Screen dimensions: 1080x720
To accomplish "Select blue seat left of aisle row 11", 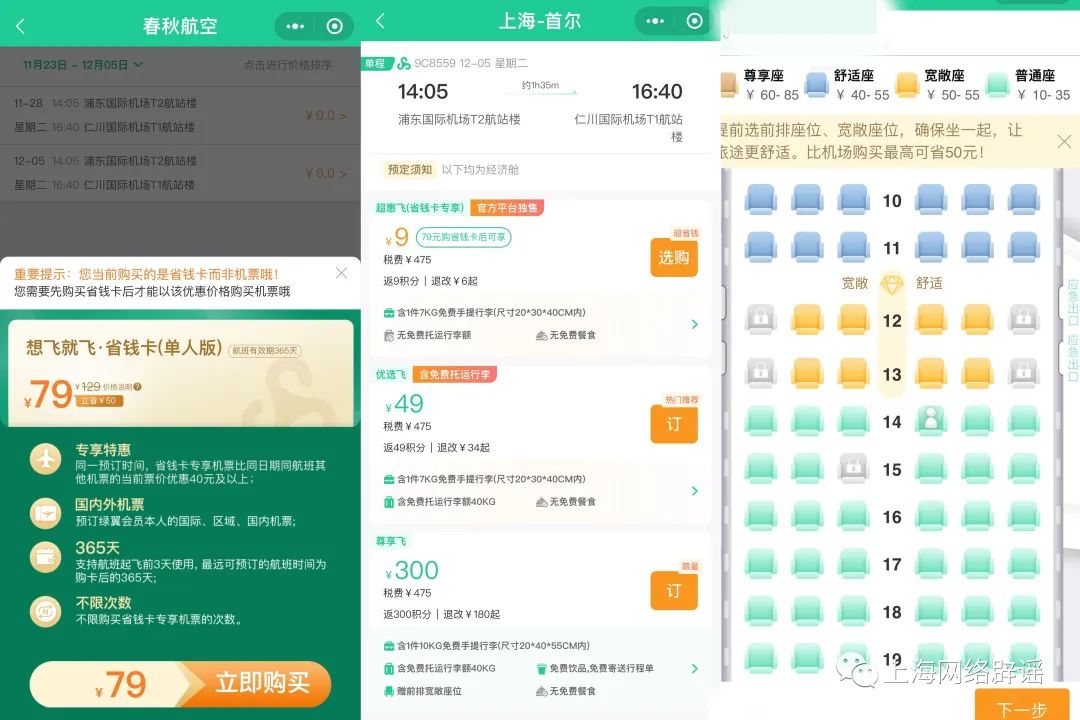I will pos(853,247).
